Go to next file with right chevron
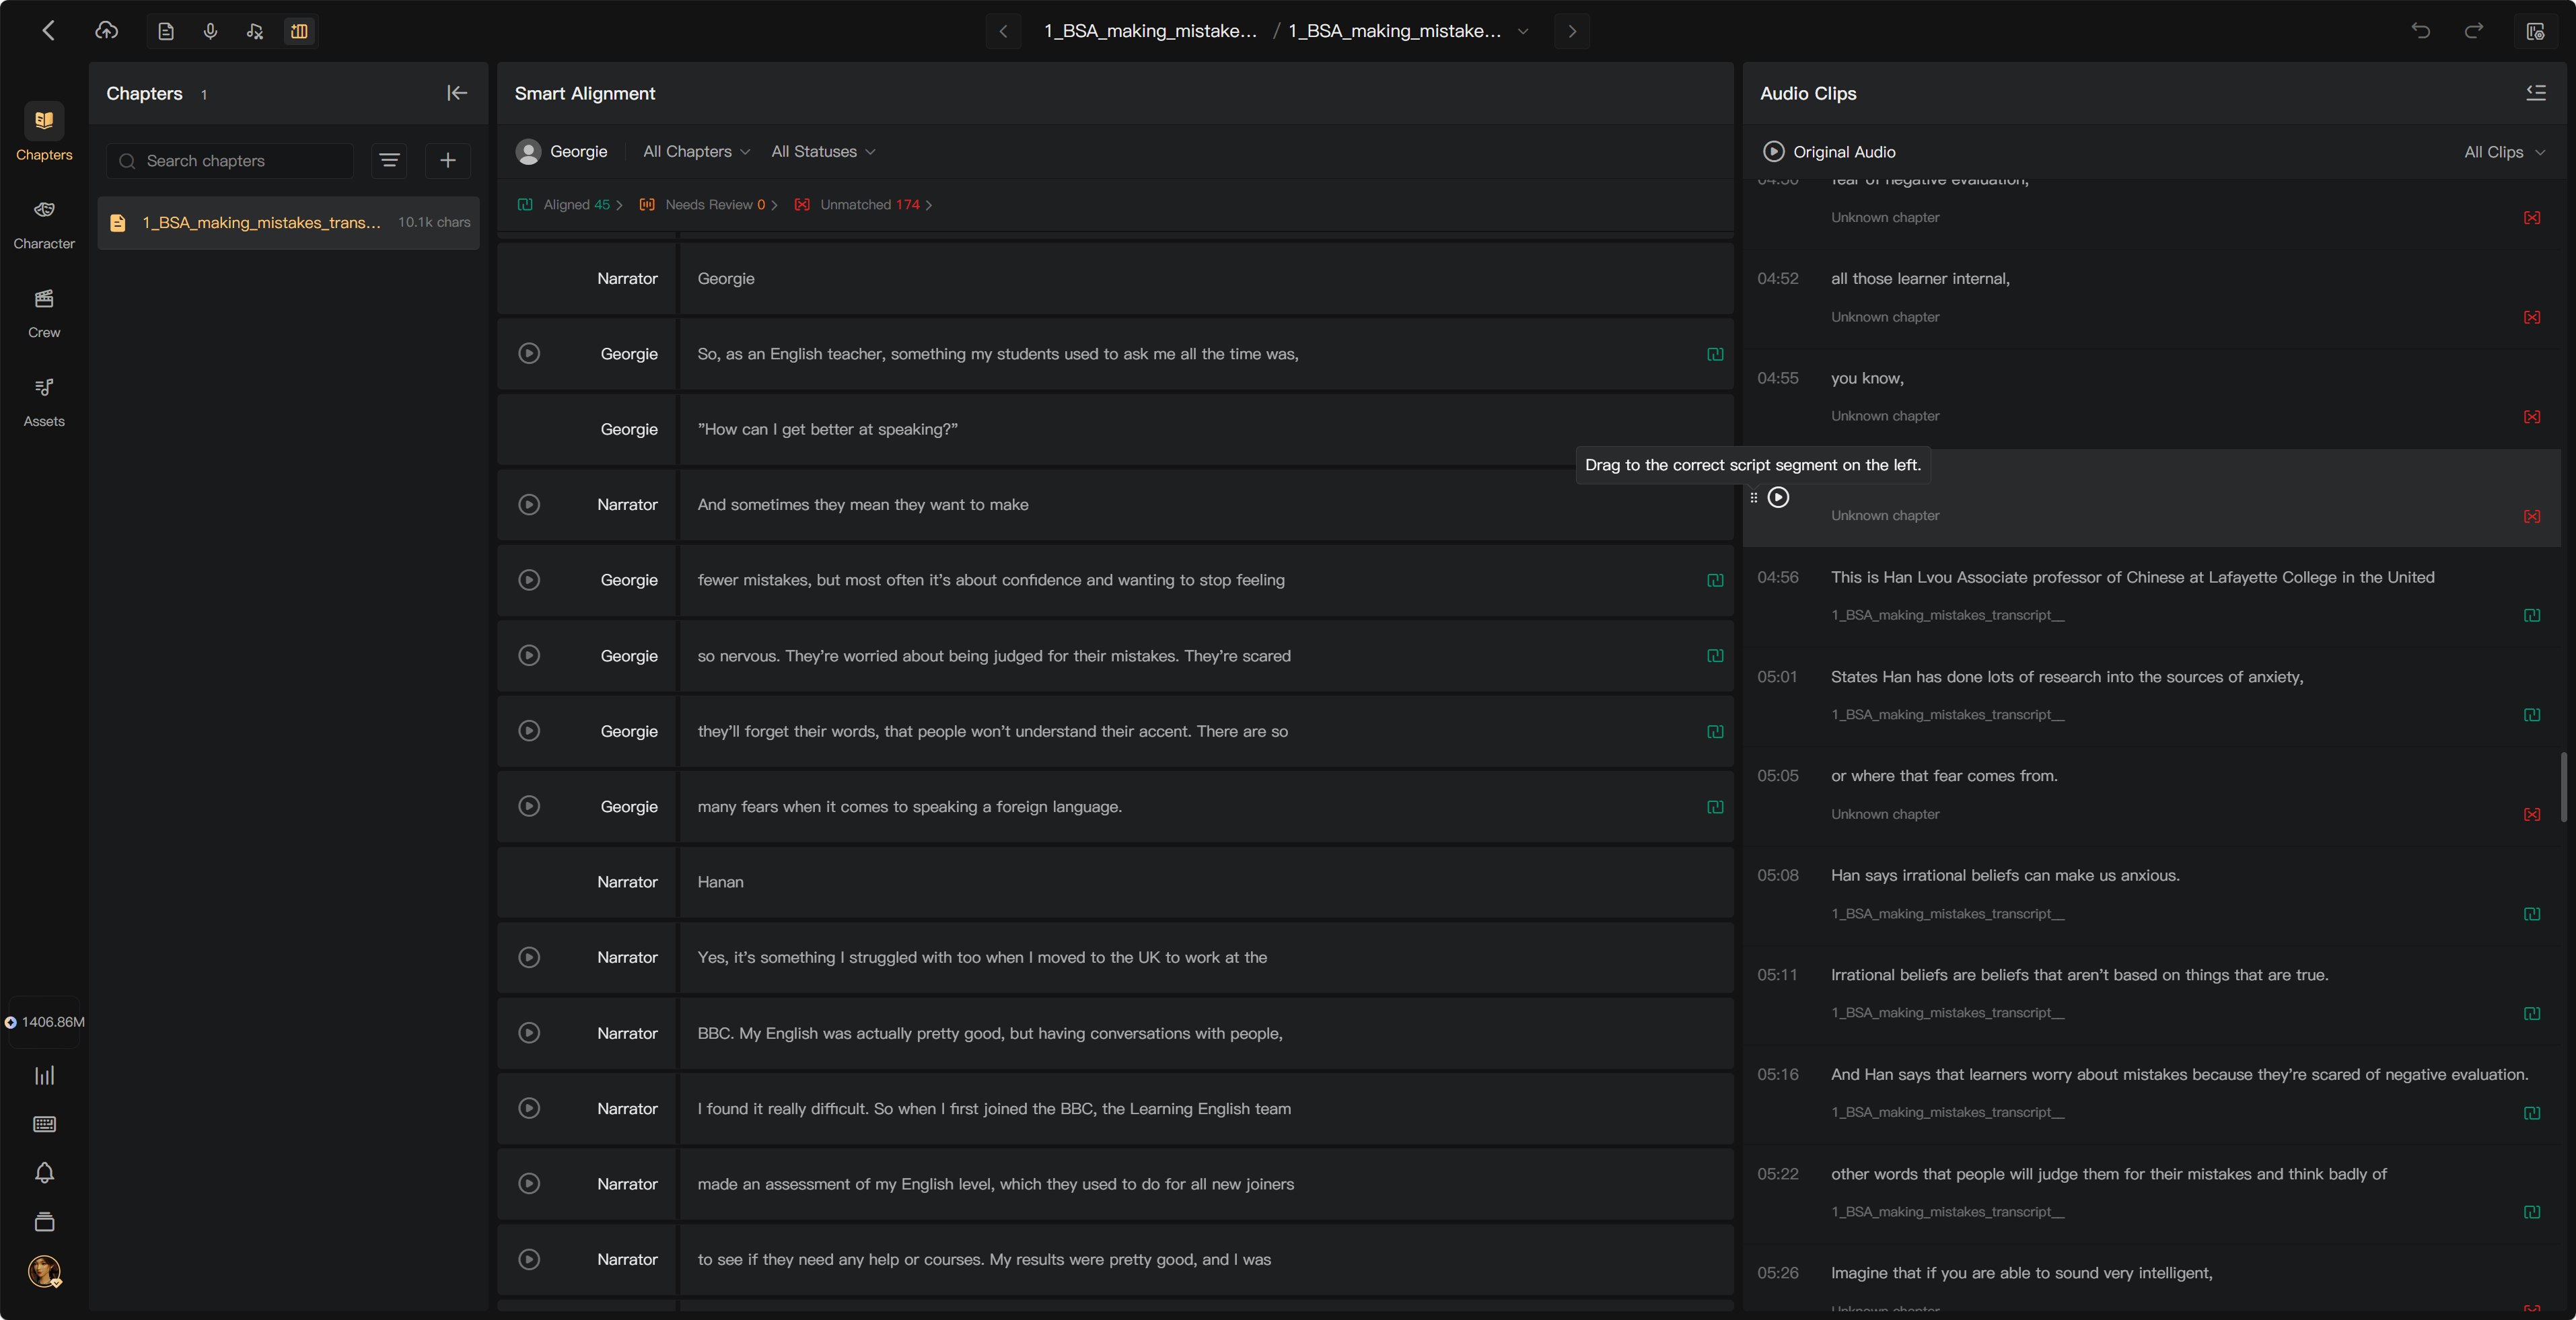2576x1320 pixels. (x=1572, y=31)
